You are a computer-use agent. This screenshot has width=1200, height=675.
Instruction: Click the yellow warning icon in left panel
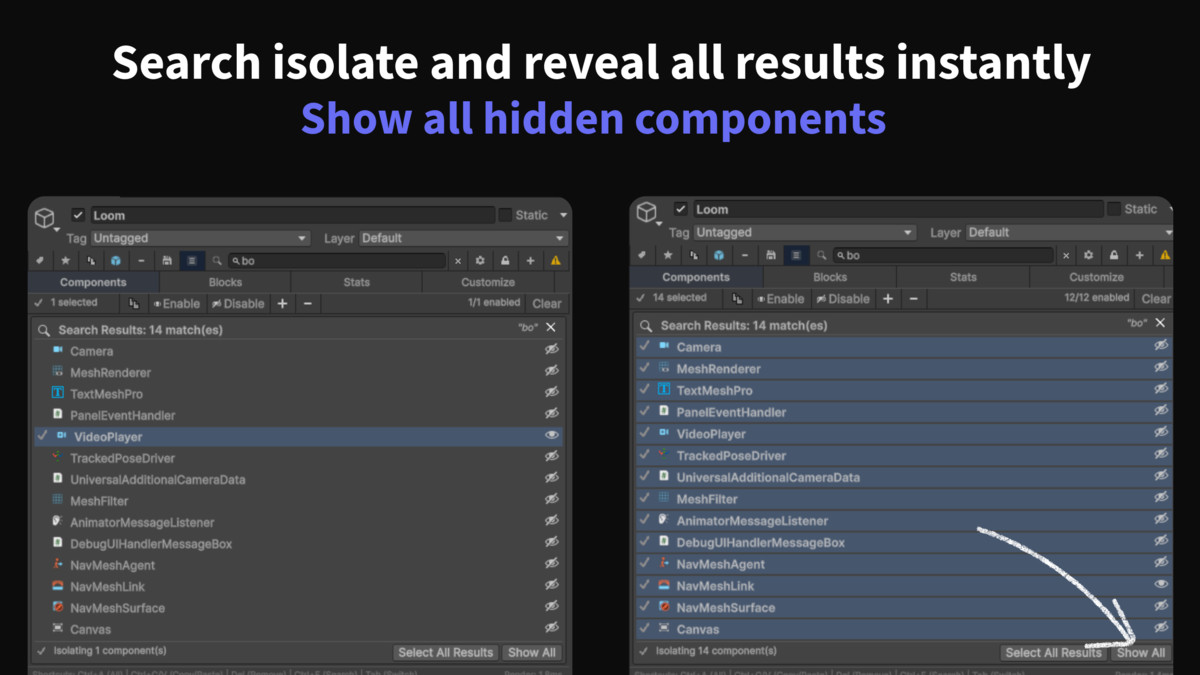point(556,261)
